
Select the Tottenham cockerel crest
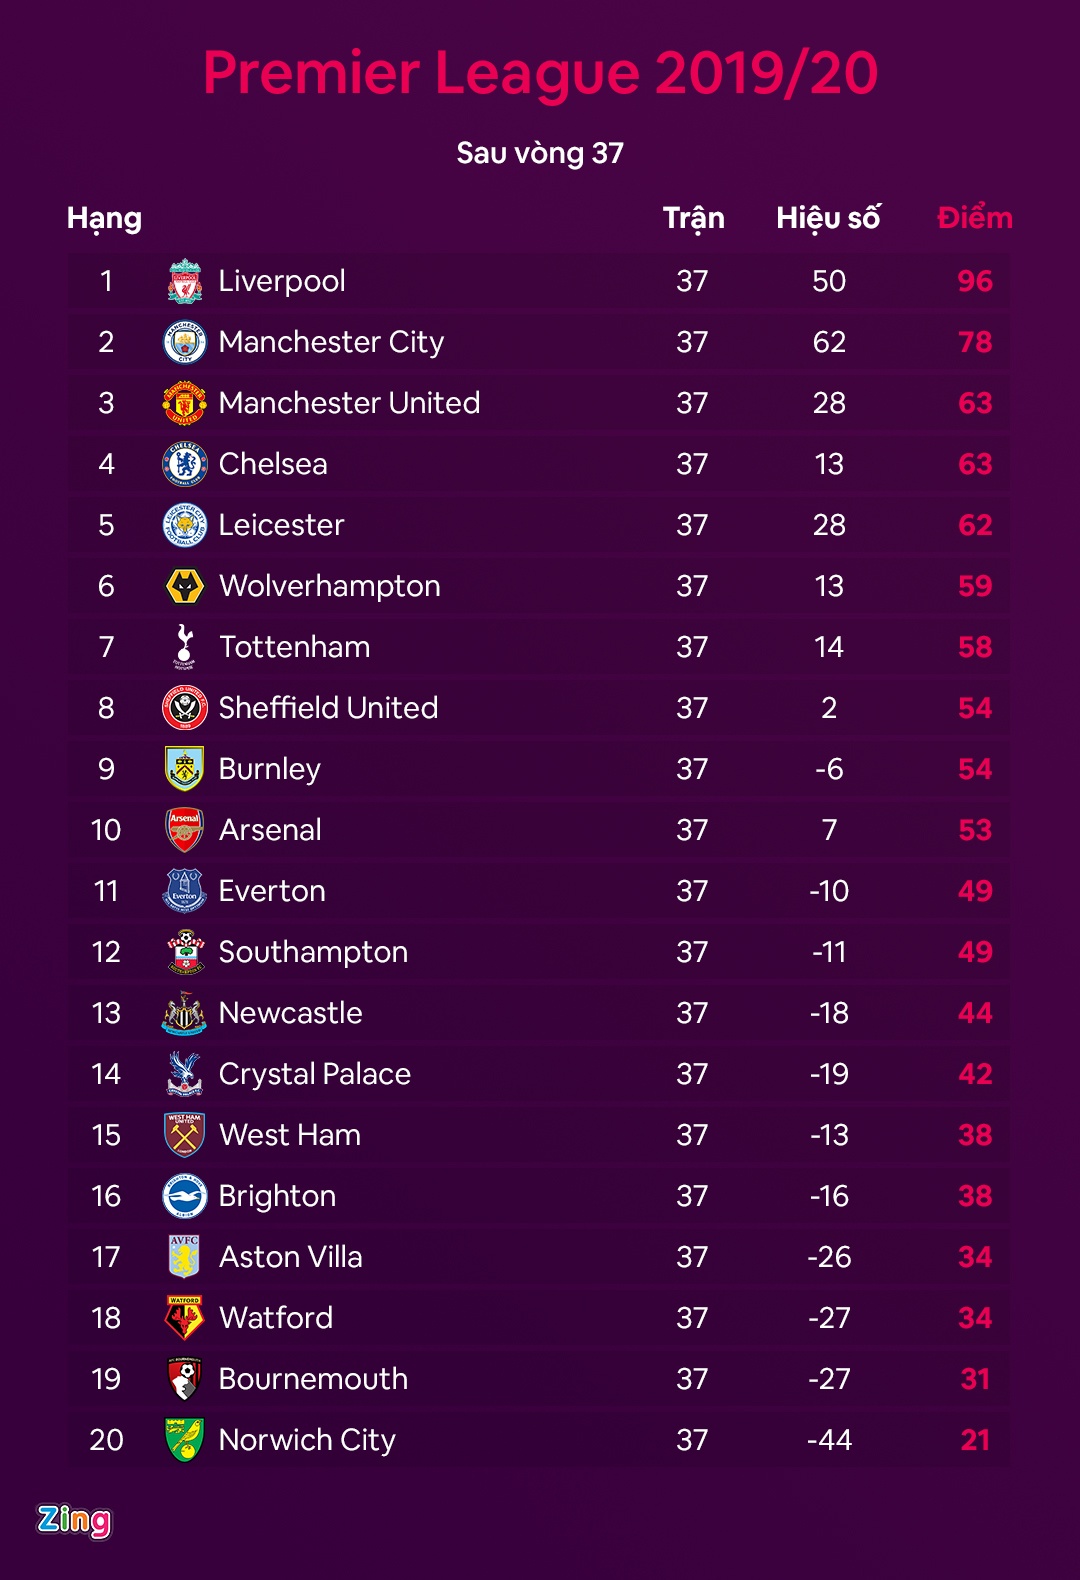click(x=185, y=647)
